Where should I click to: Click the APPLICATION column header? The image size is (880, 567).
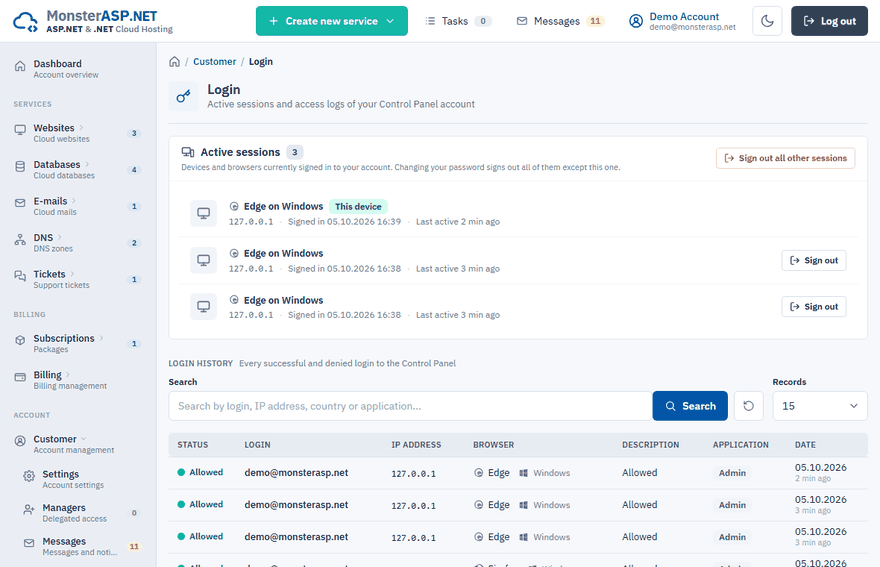741,445
